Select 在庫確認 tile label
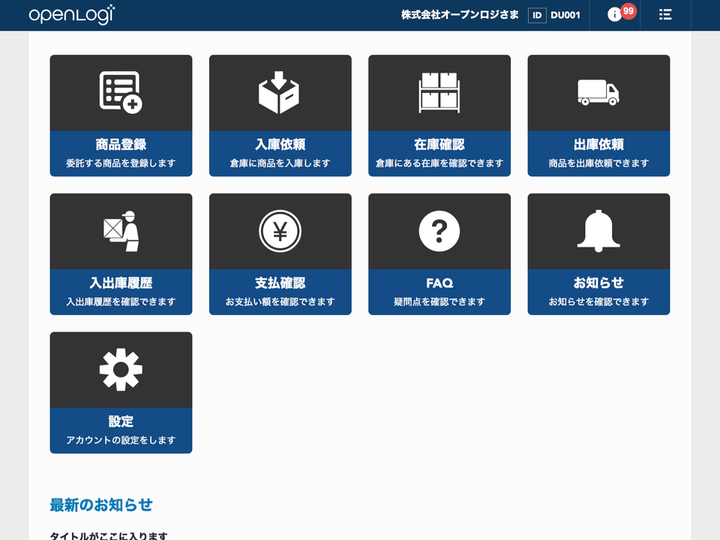Viewport: 720px width, 540px height. coord(439,145)
